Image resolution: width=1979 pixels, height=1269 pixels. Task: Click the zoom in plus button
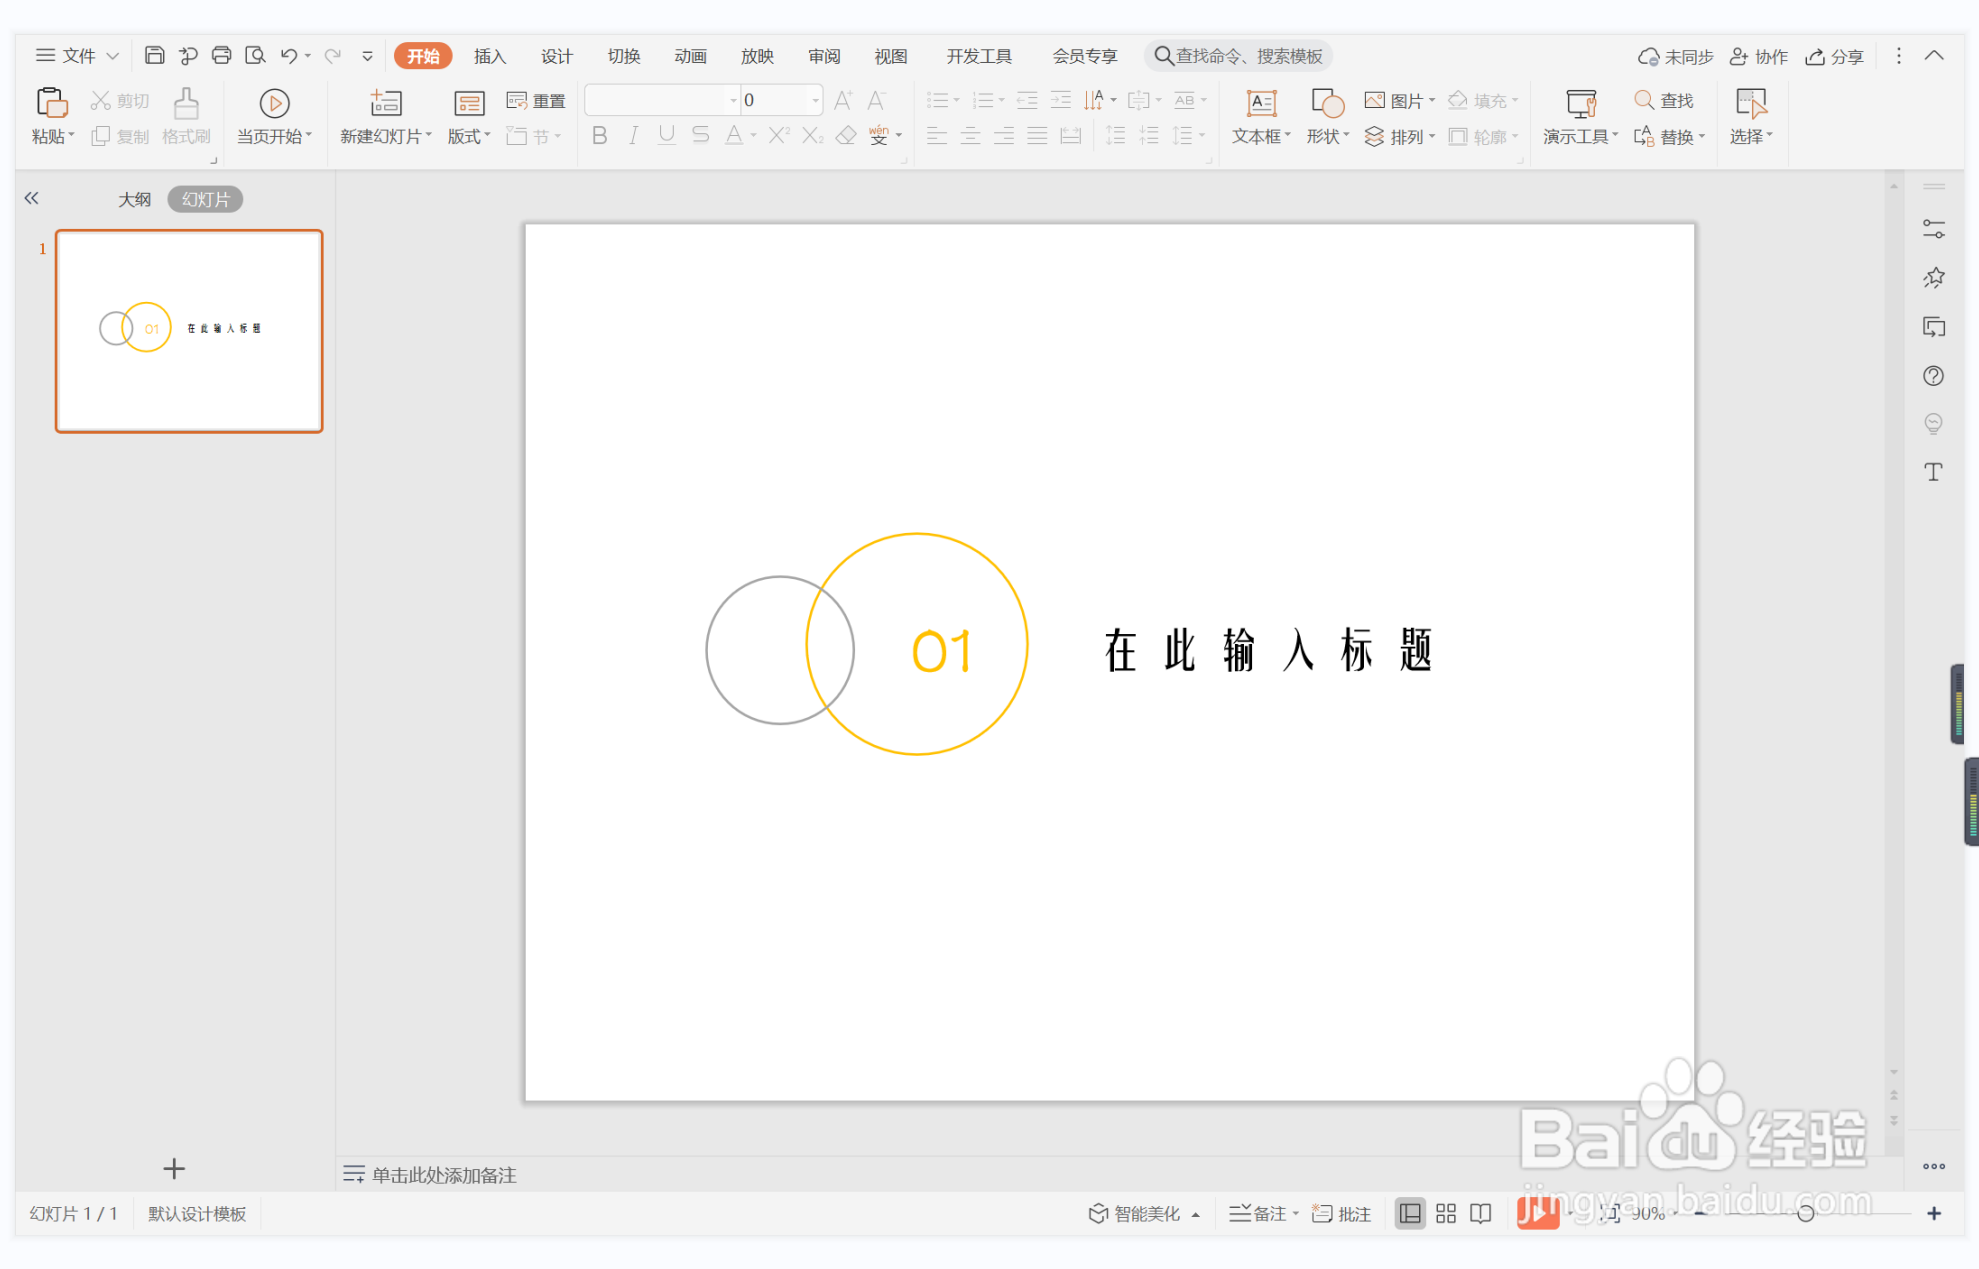point(1934,1213)
